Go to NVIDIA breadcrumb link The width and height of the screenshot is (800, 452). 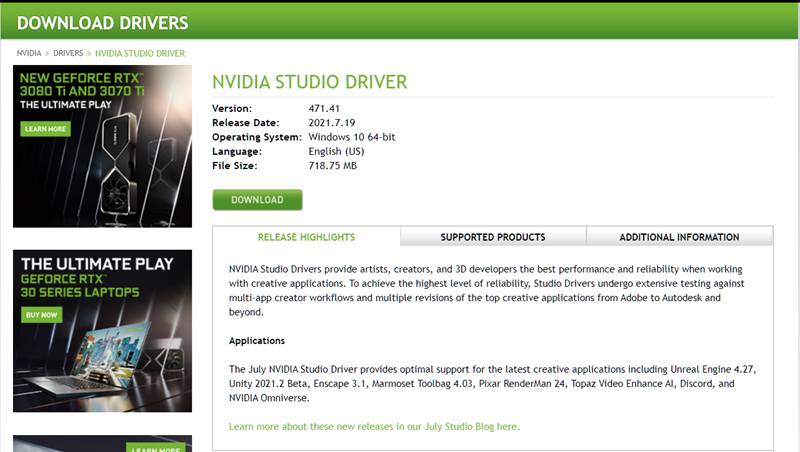29,53
